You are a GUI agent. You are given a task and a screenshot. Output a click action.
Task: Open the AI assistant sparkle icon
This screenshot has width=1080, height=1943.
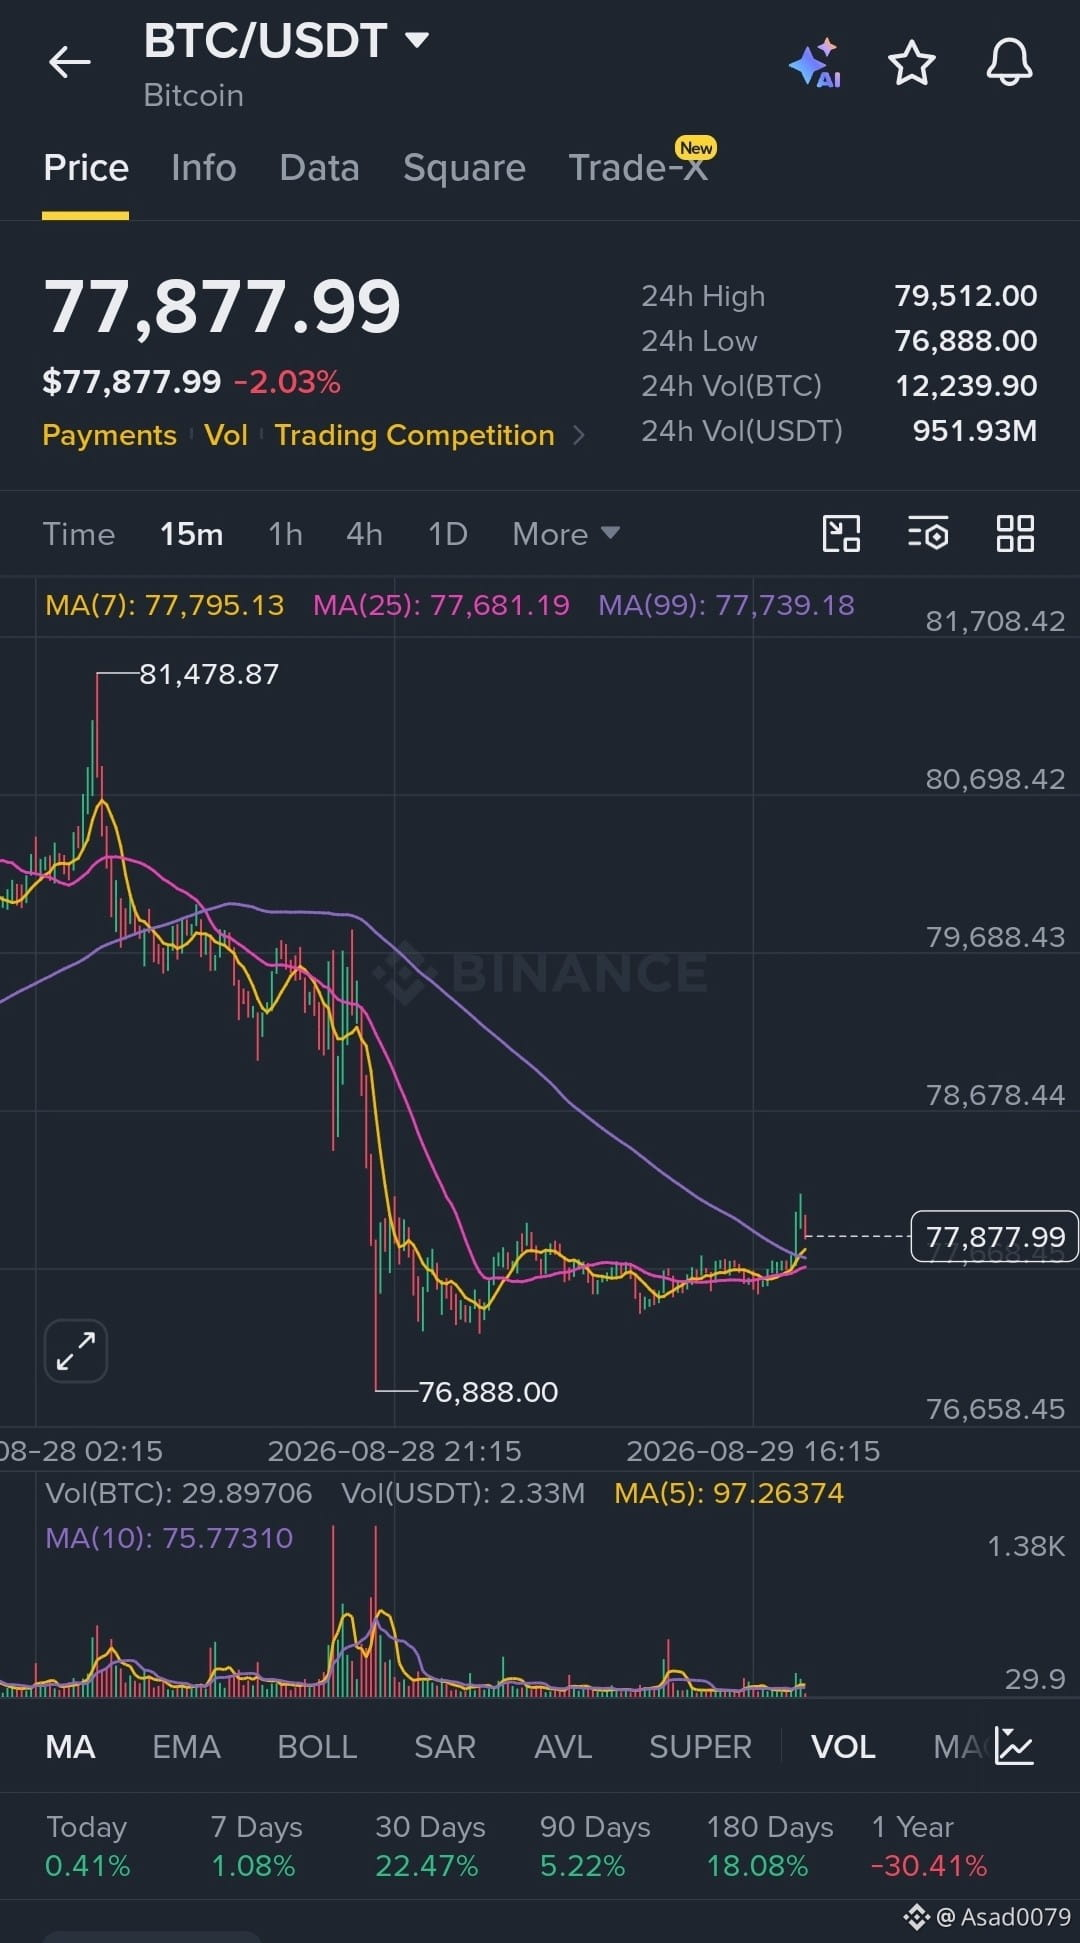coord(815,64)
